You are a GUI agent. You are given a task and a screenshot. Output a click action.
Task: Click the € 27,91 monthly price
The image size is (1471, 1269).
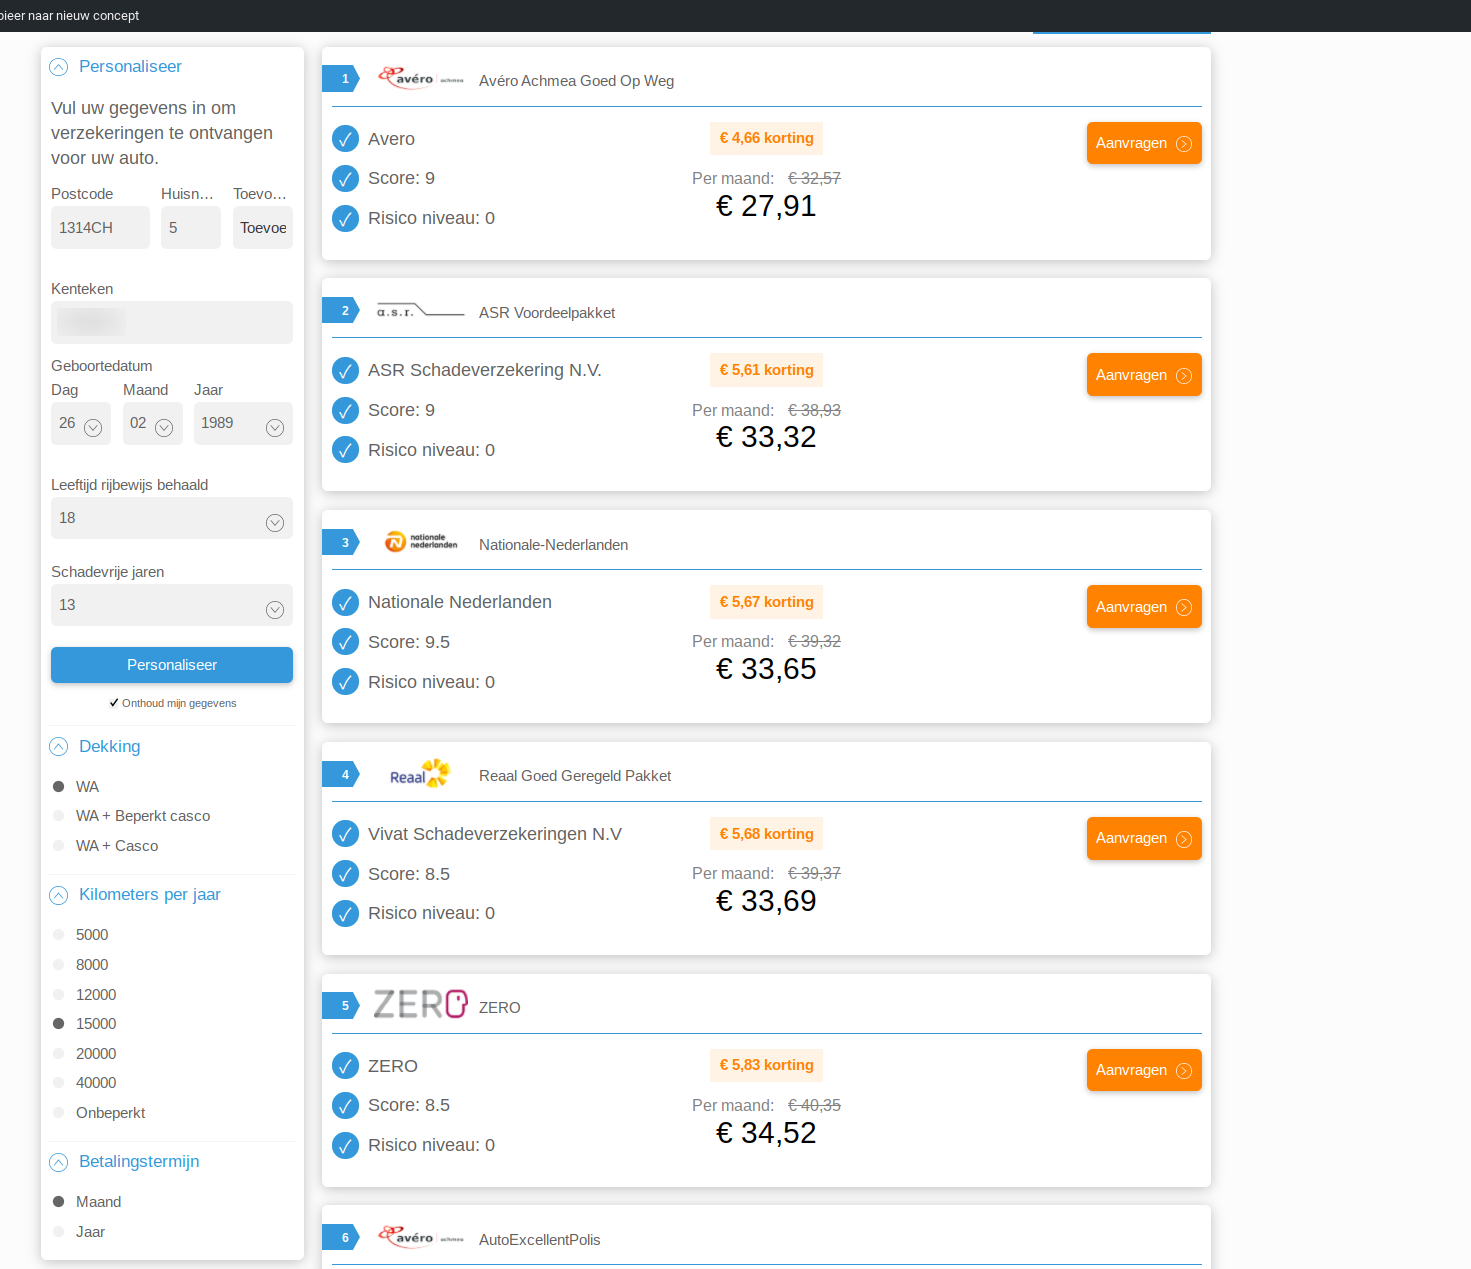click(766, 206)
